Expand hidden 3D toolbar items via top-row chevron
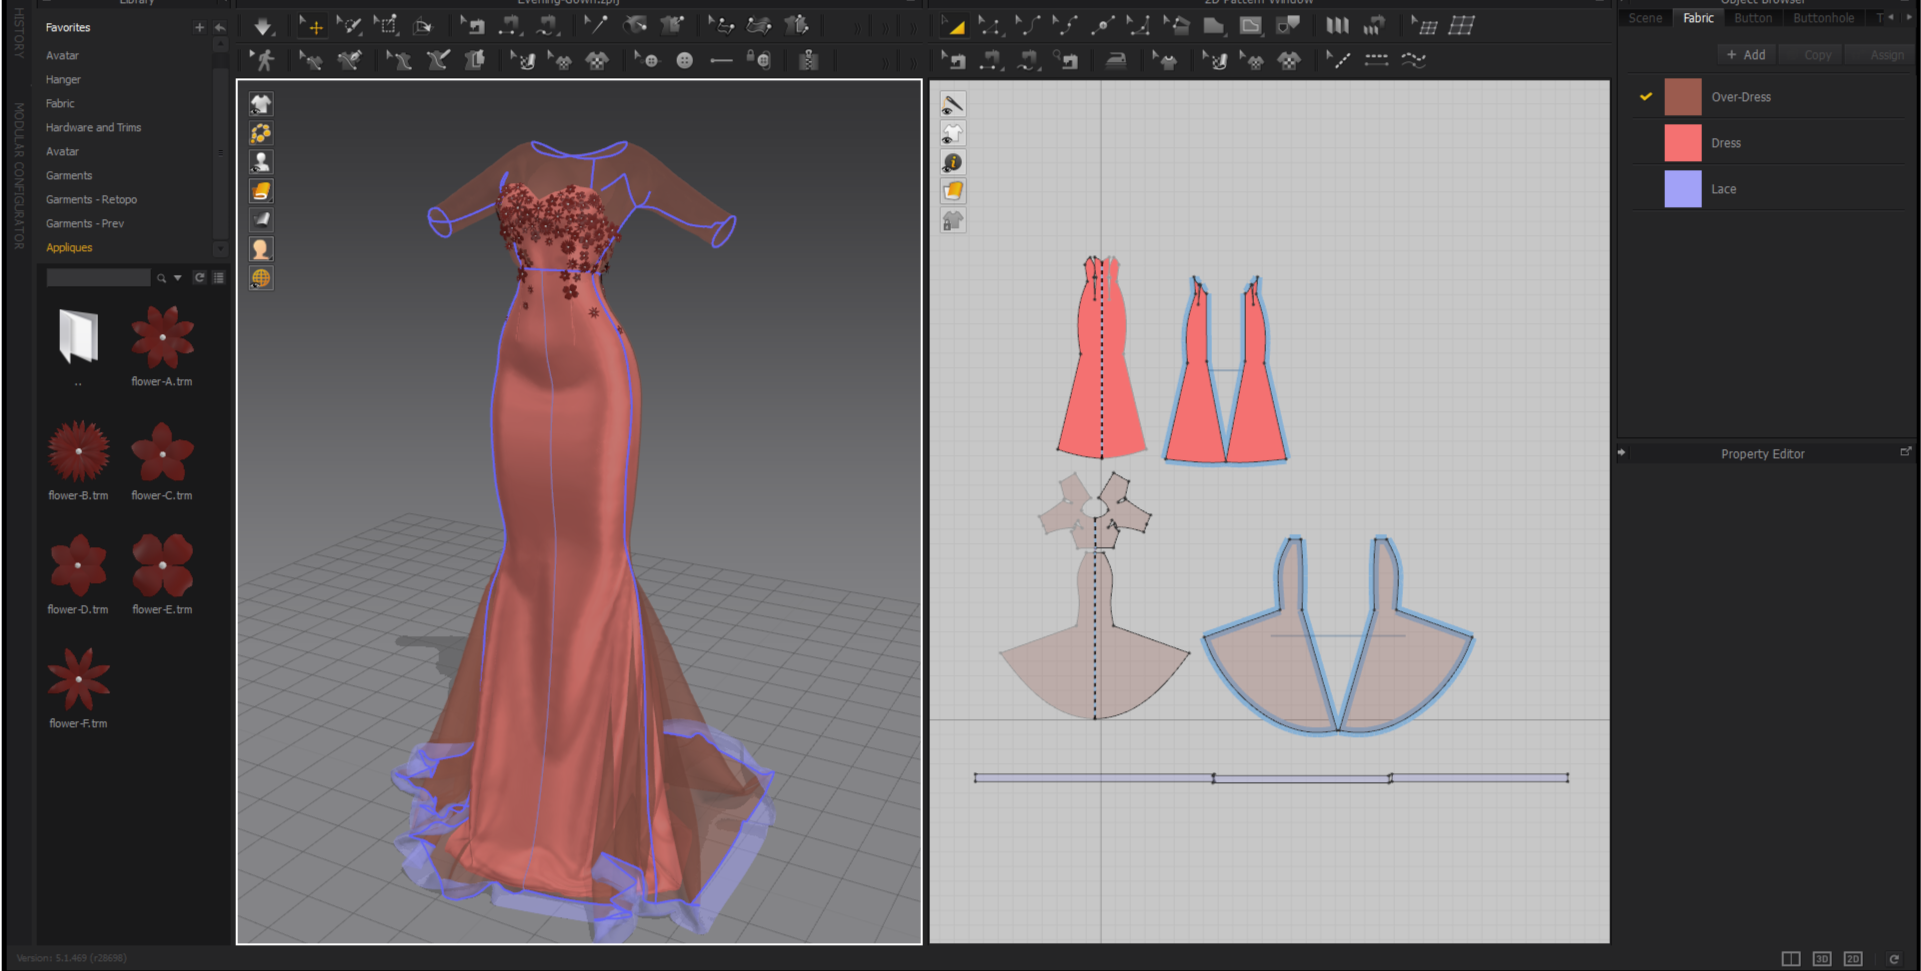1921x971 pixels. point(859,27)
